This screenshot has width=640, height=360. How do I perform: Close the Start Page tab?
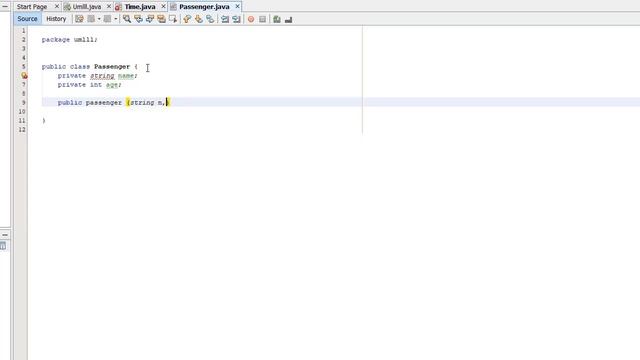tap(57, 7)
